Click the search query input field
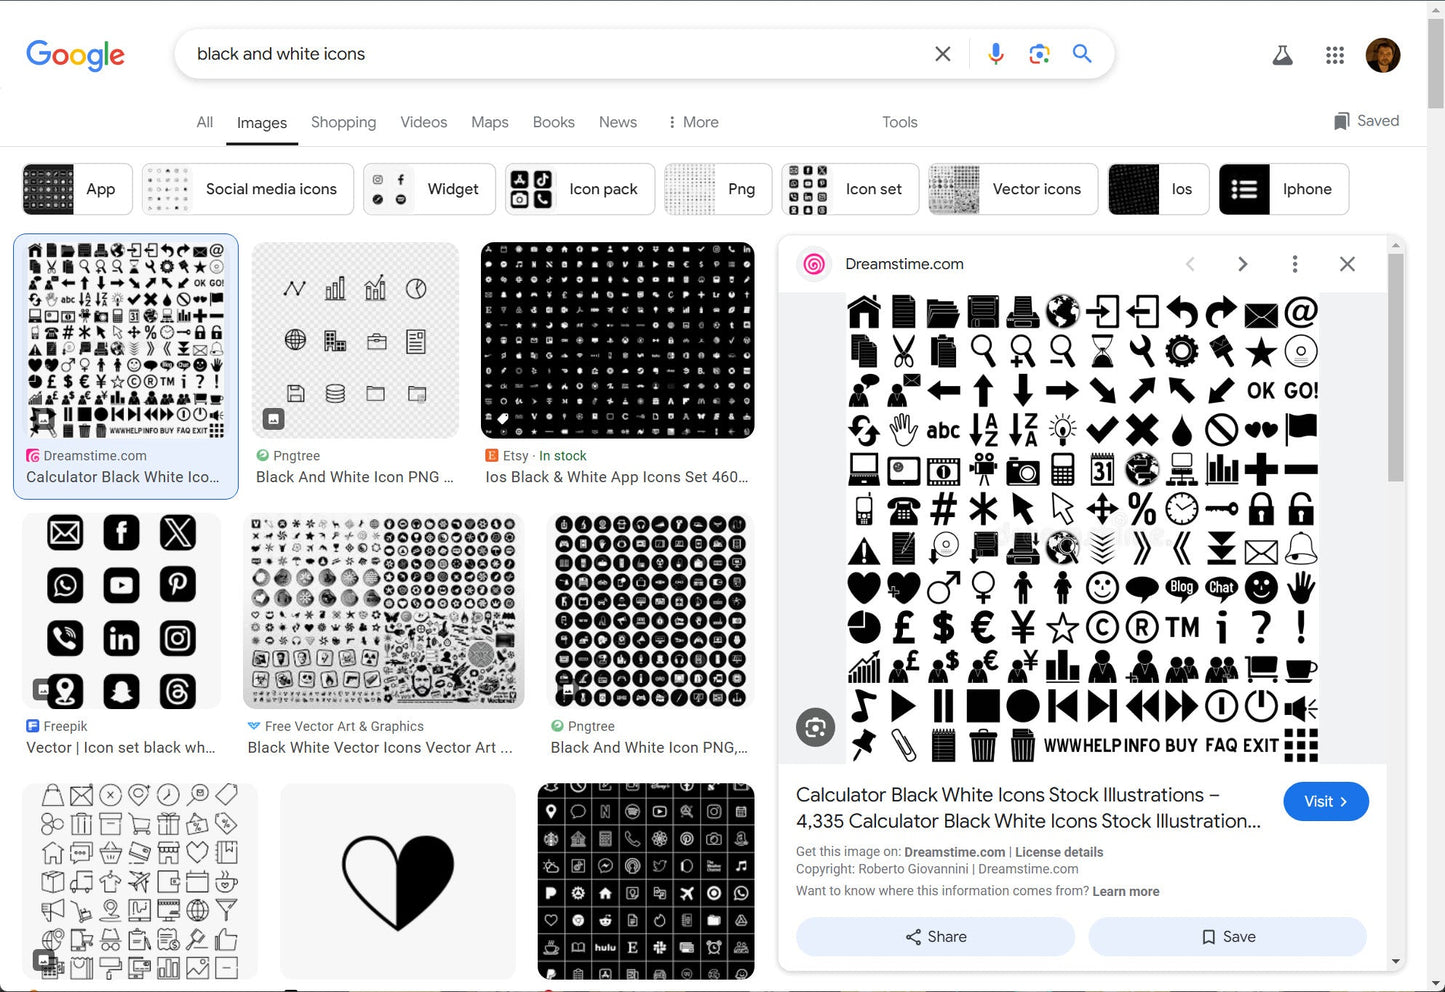 click(x=560, y=54)
